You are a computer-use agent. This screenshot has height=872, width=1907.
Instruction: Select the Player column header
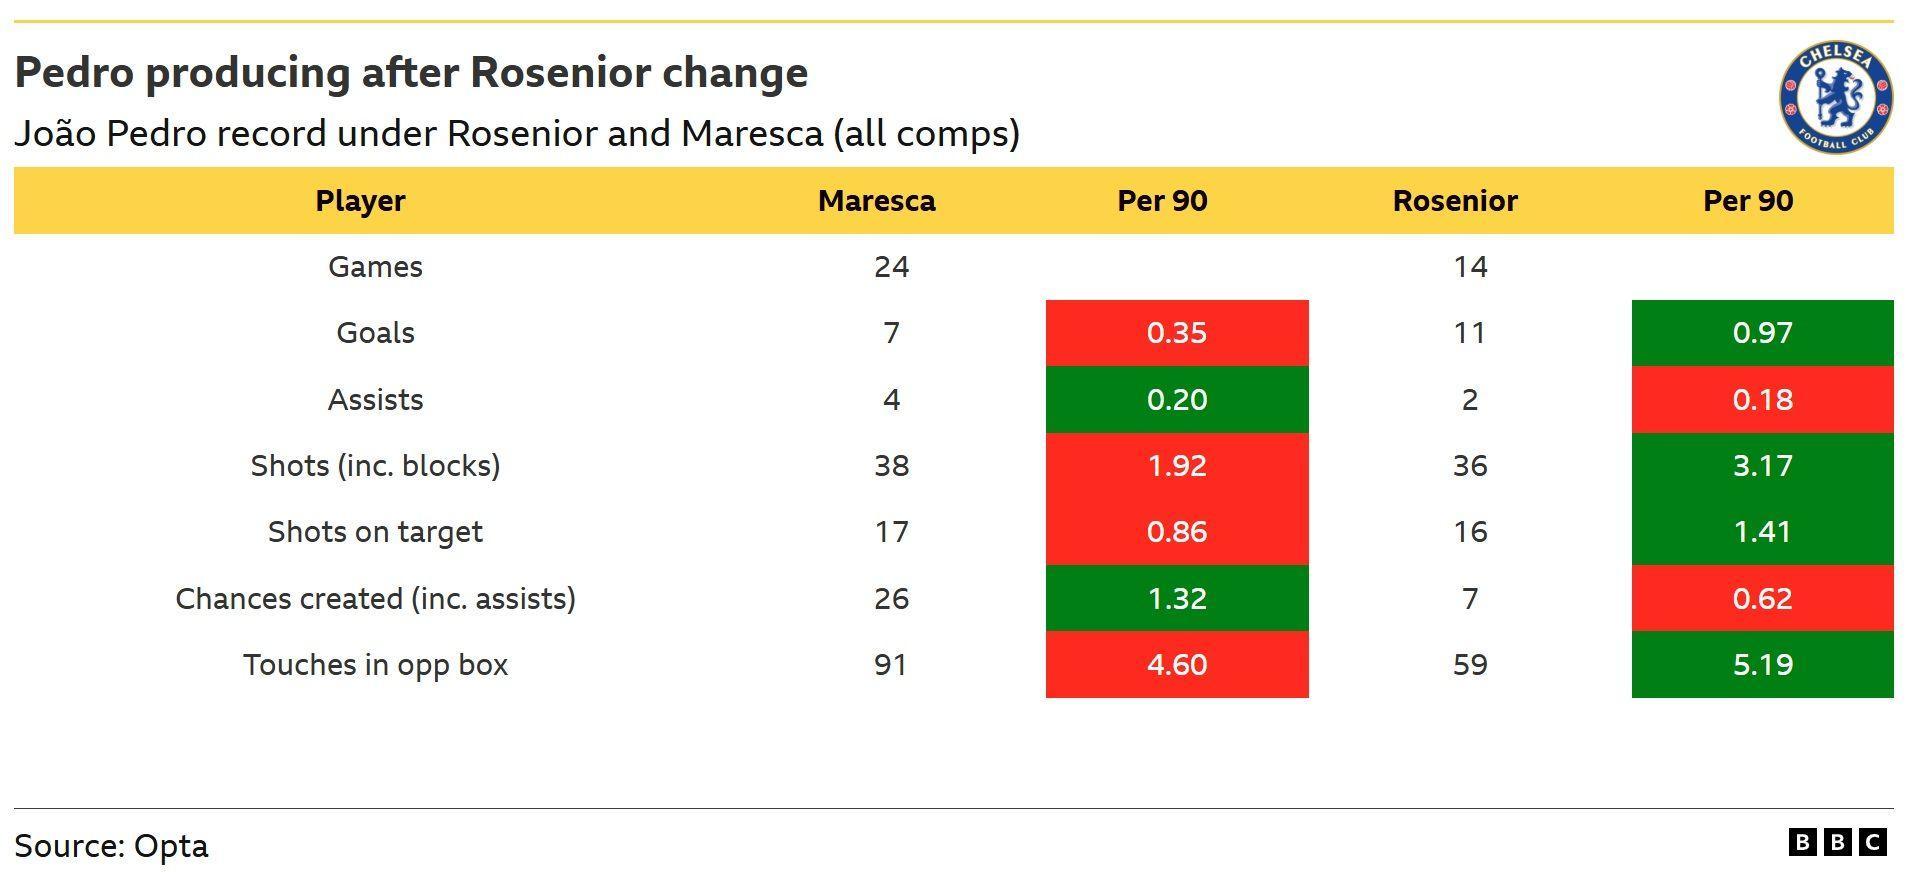[360, 201]
